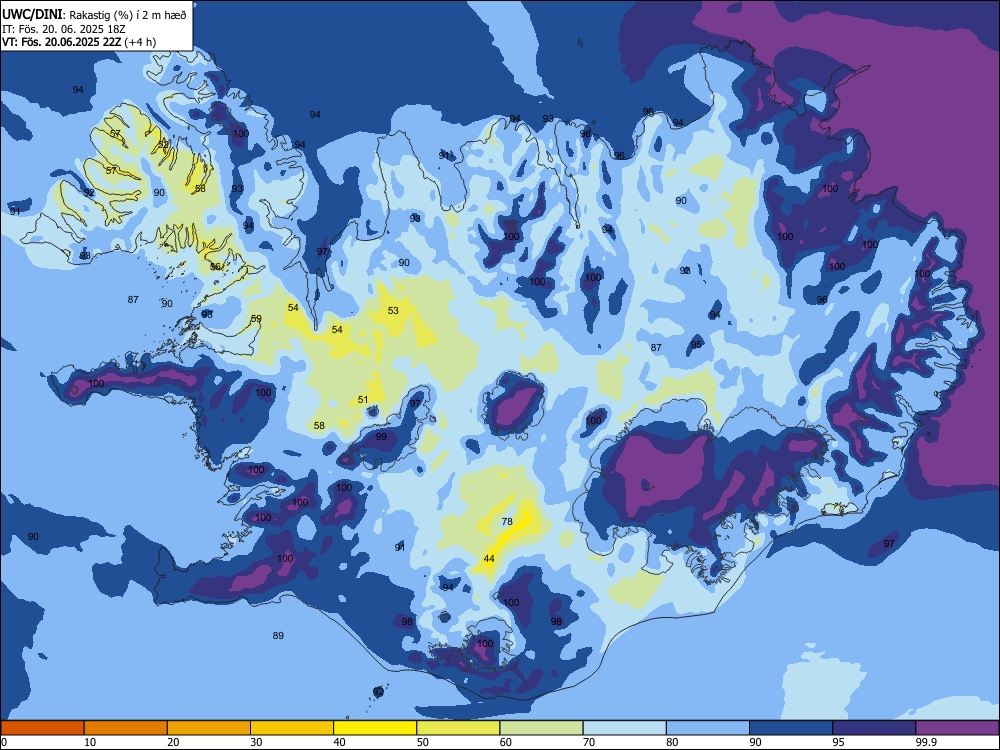Image resolution: width=1000 pixels, height=750 pixels.
Task: Select the '60' tick label on the color scale
Action: tap(506, 742)
